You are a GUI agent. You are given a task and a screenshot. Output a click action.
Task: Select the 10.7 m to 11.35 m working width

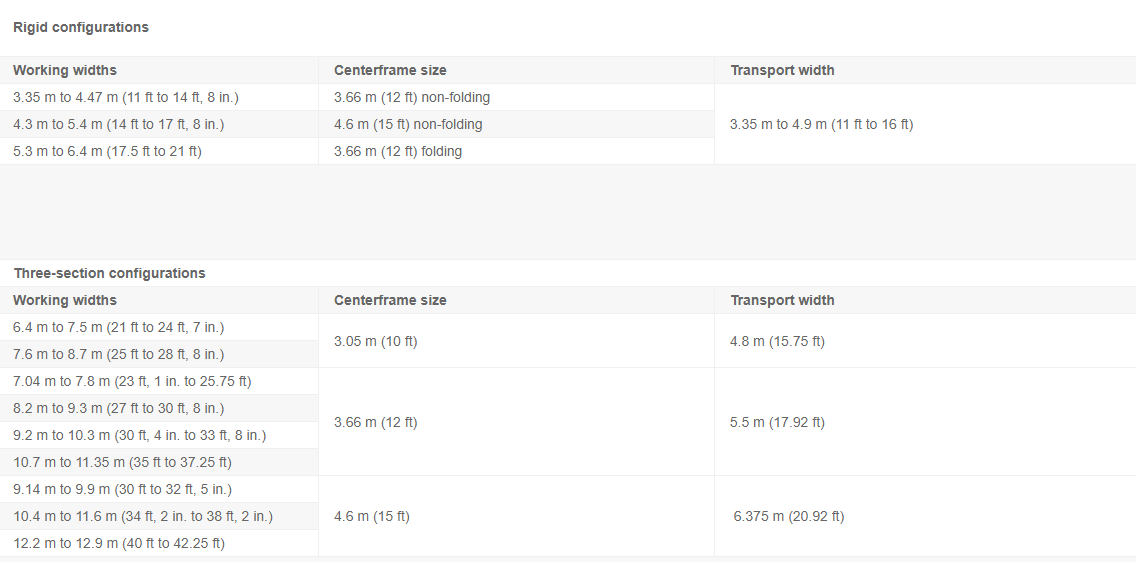pos(122,462)
